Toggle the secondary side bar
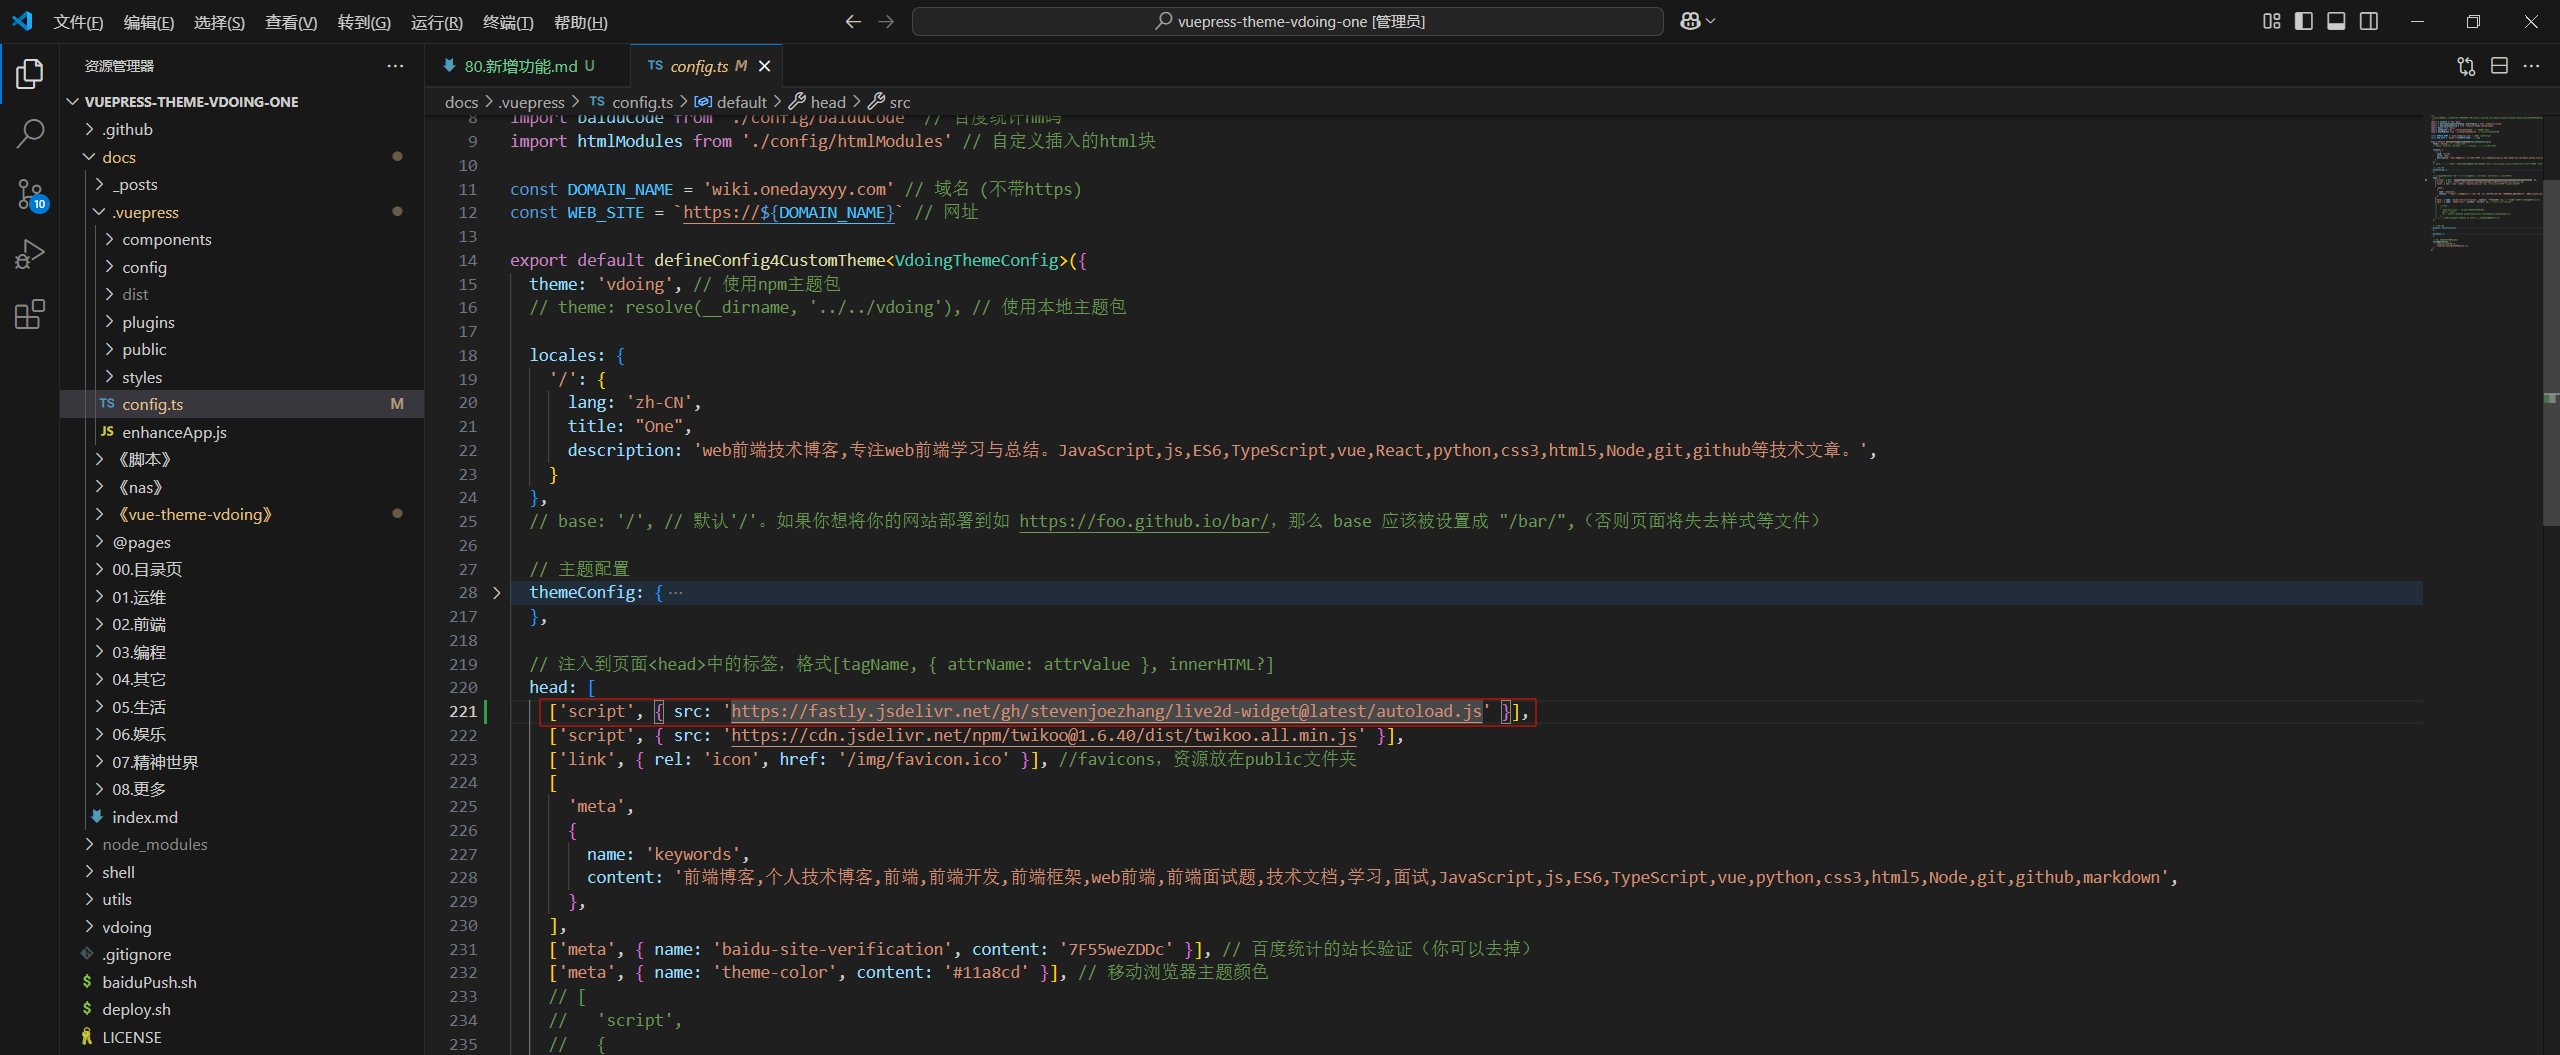Image resolution: width=2560 pixels, height=1055 pixels. (x=2369, y=21)
